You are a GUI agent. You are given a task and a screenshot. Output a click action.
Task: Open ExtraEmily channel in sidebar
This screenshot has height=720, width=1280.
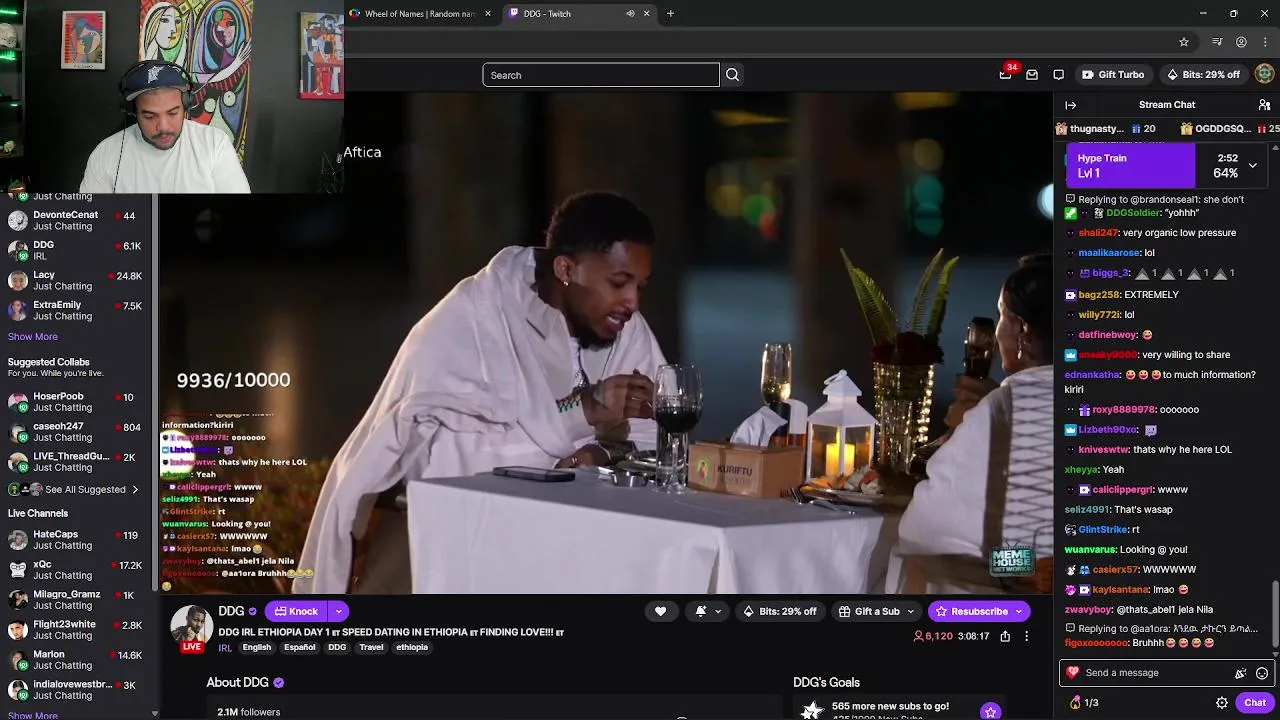click(x=77, y=310)
